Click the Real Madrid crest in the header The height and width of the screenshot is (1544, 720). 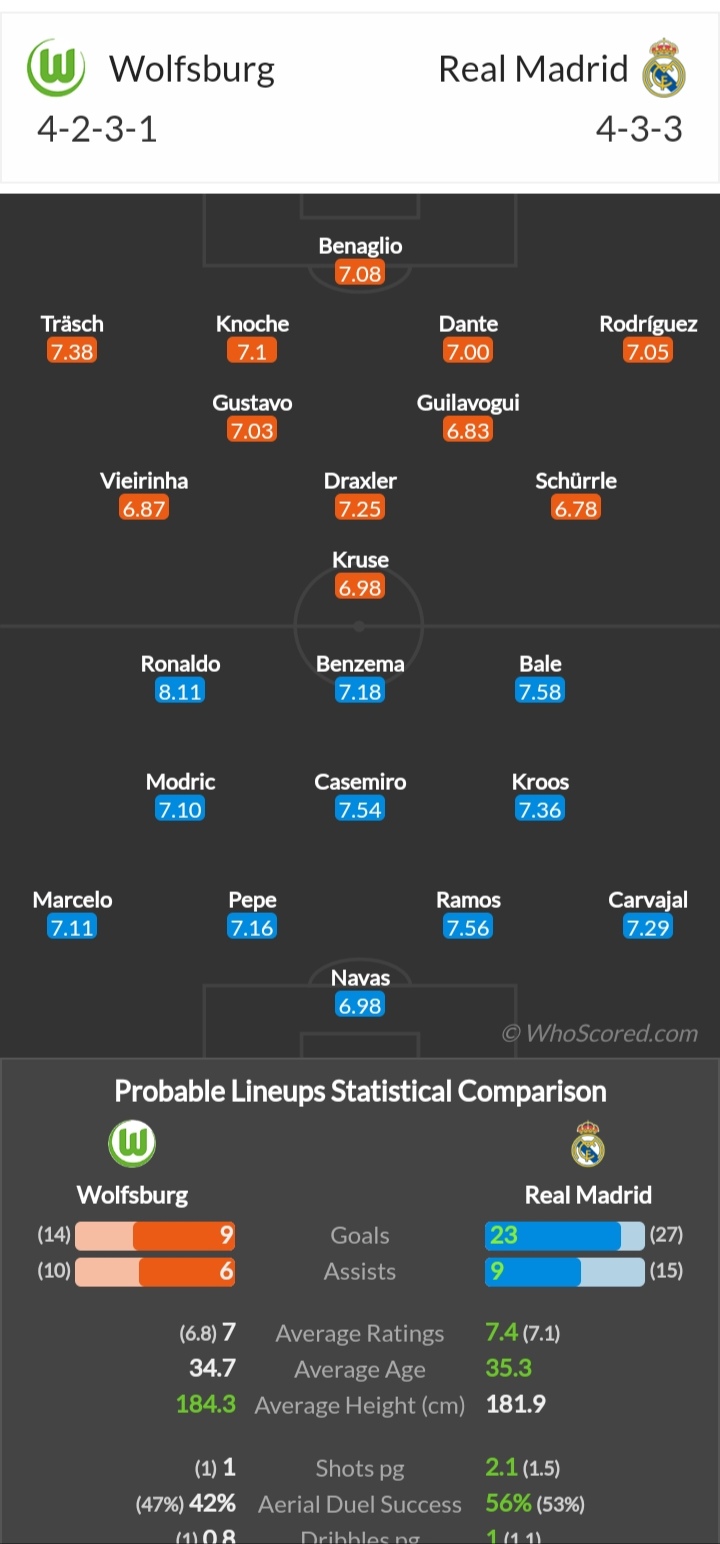pos(664,68)
